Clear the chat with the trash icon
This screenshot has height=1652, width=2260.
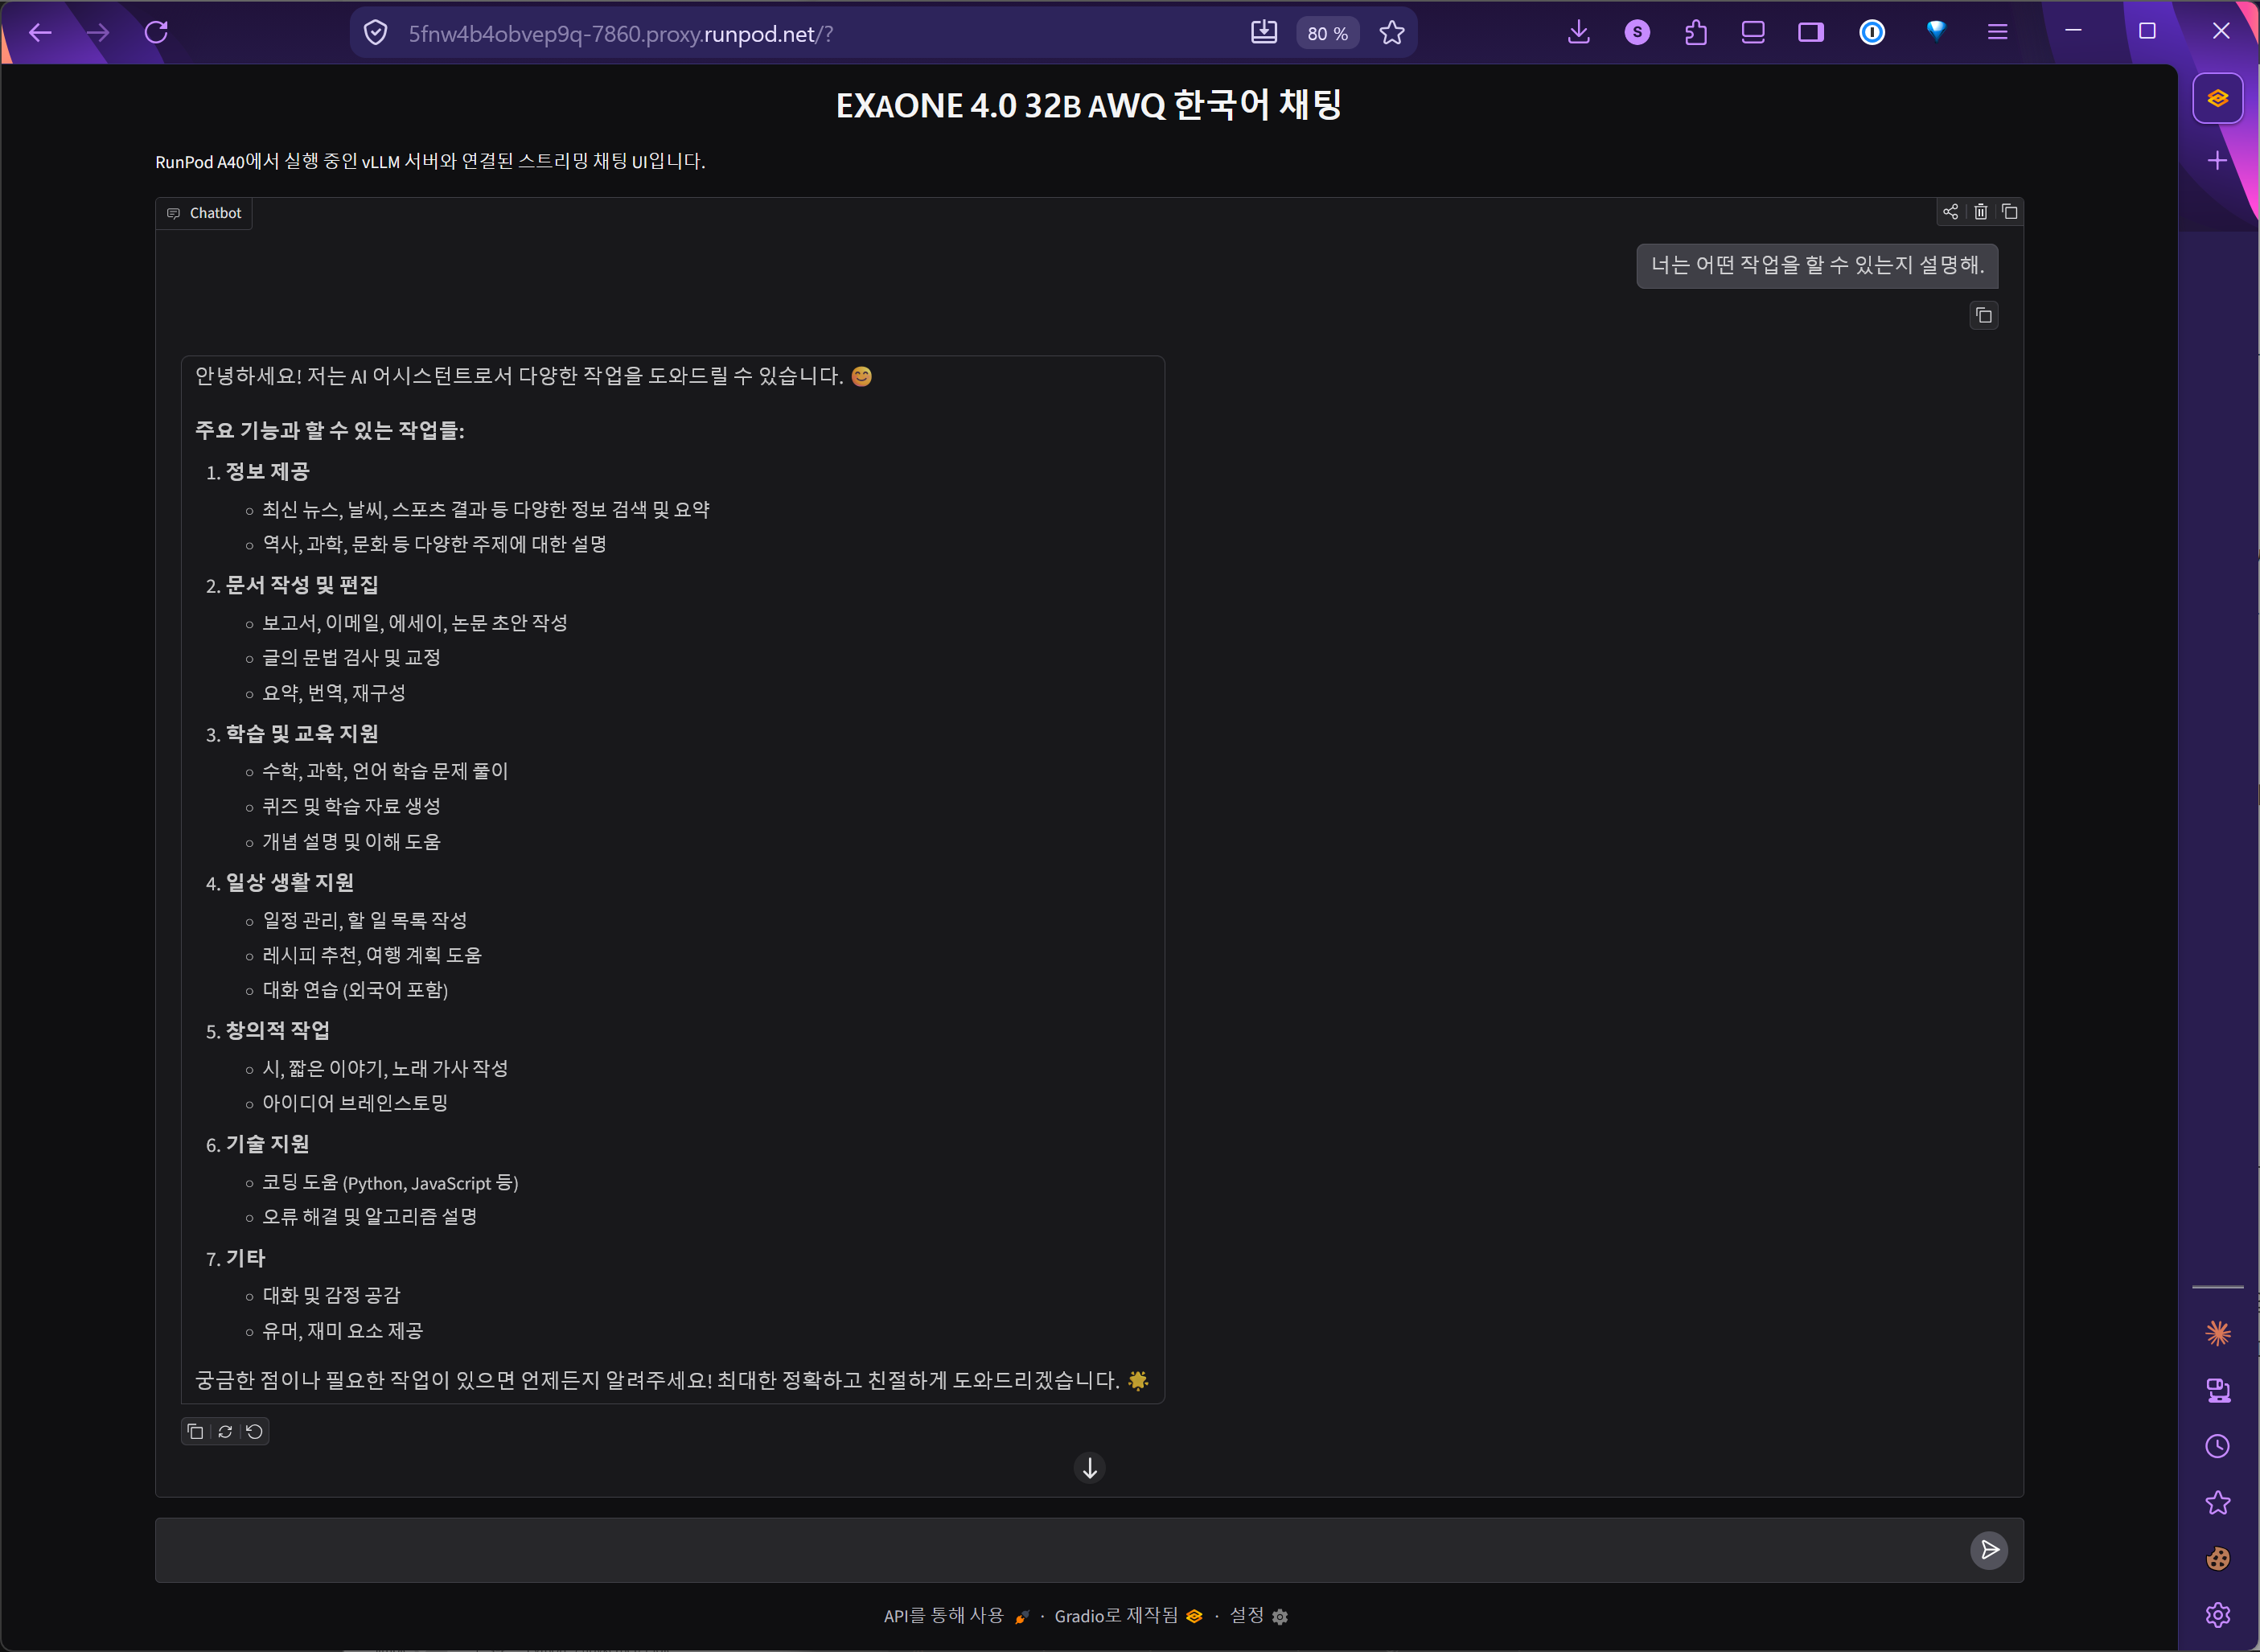point(1980,212)
